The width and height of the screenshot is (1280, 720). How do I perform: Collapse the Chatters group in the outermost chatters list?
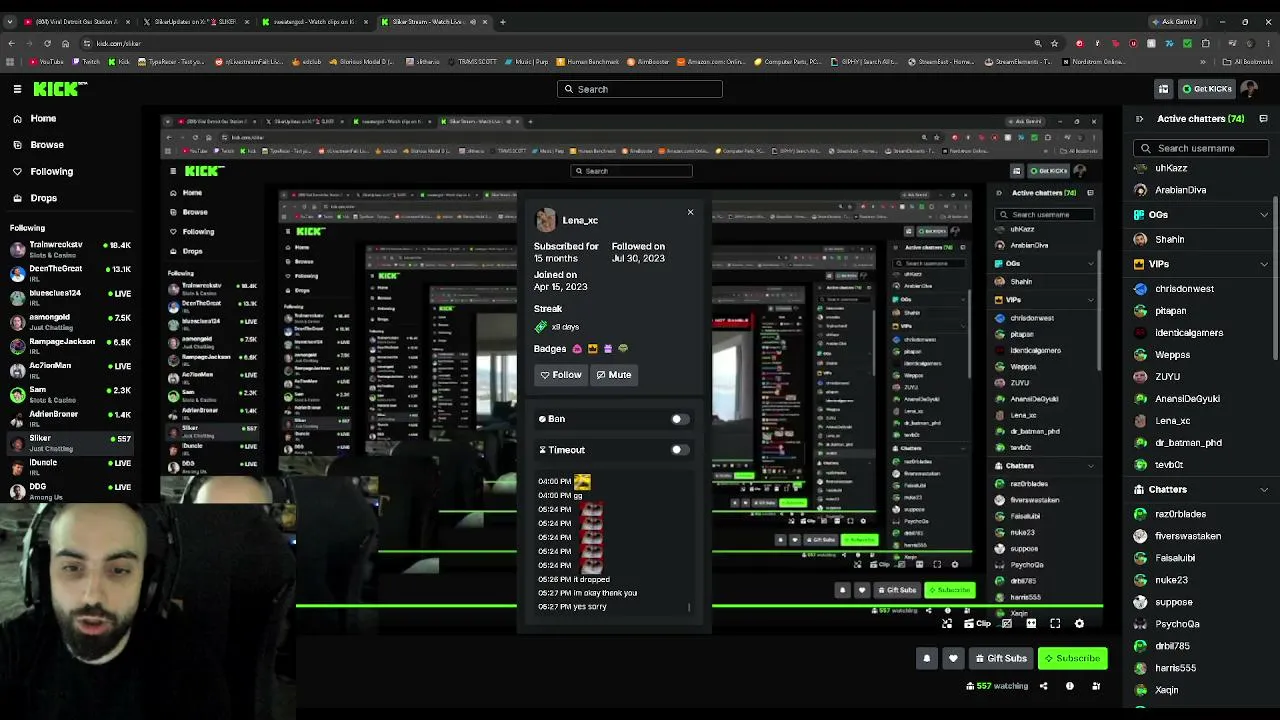click(x=1264, y=490)
